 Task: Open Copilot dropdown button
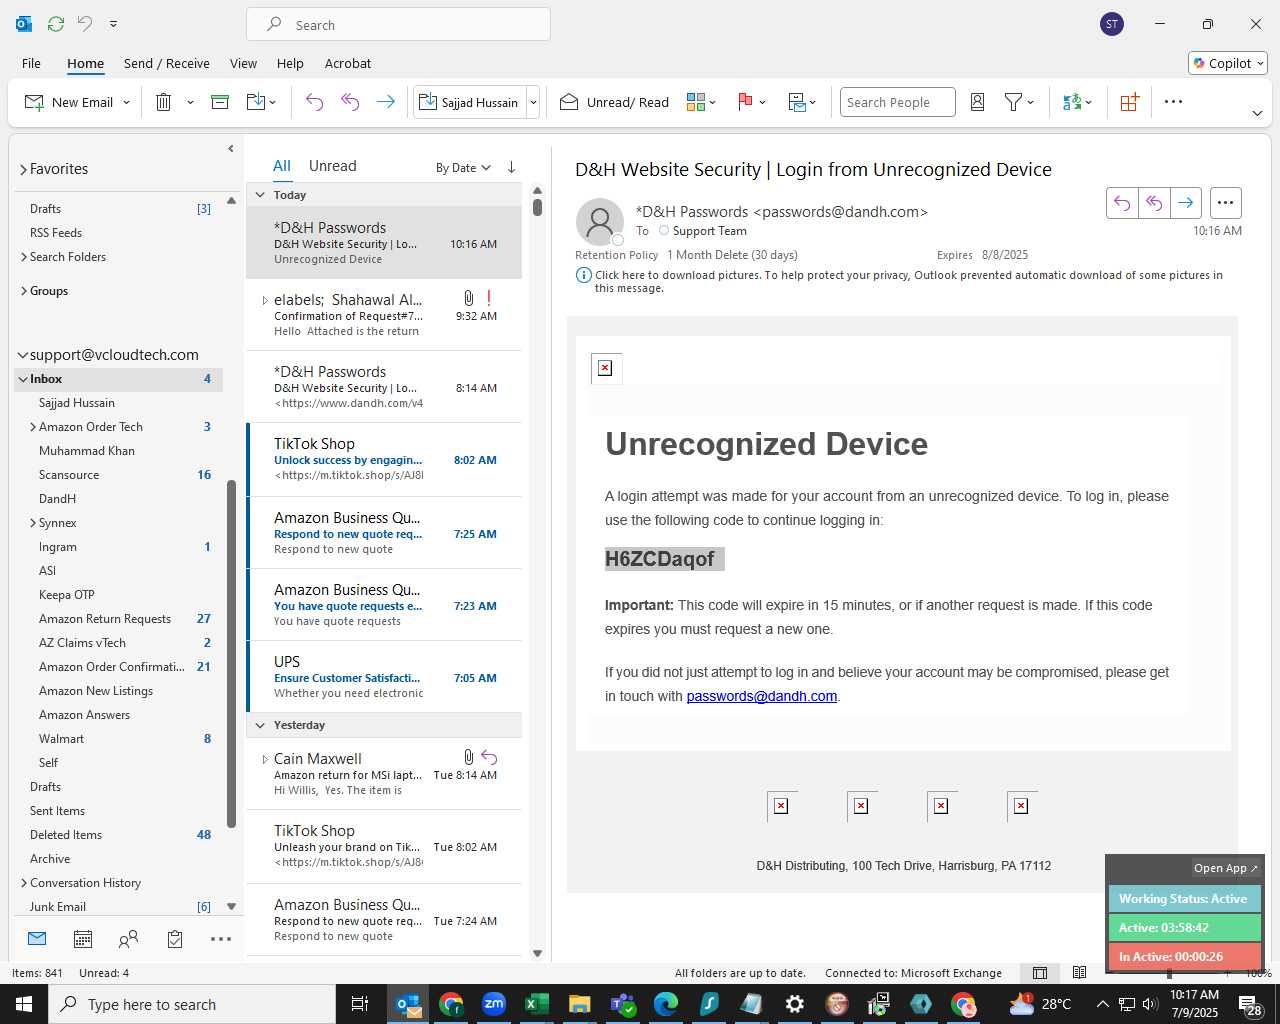[x=1228, y=63]
